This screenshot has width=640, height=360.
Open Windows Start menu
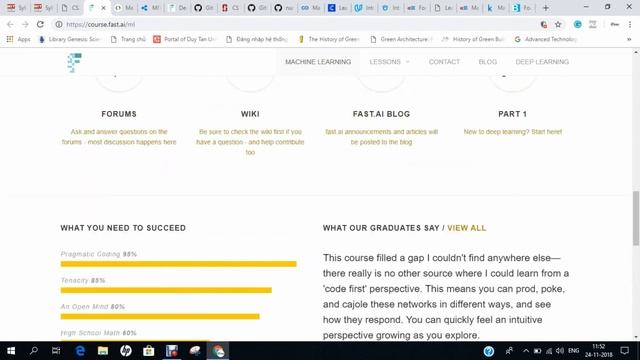point(11,351)
